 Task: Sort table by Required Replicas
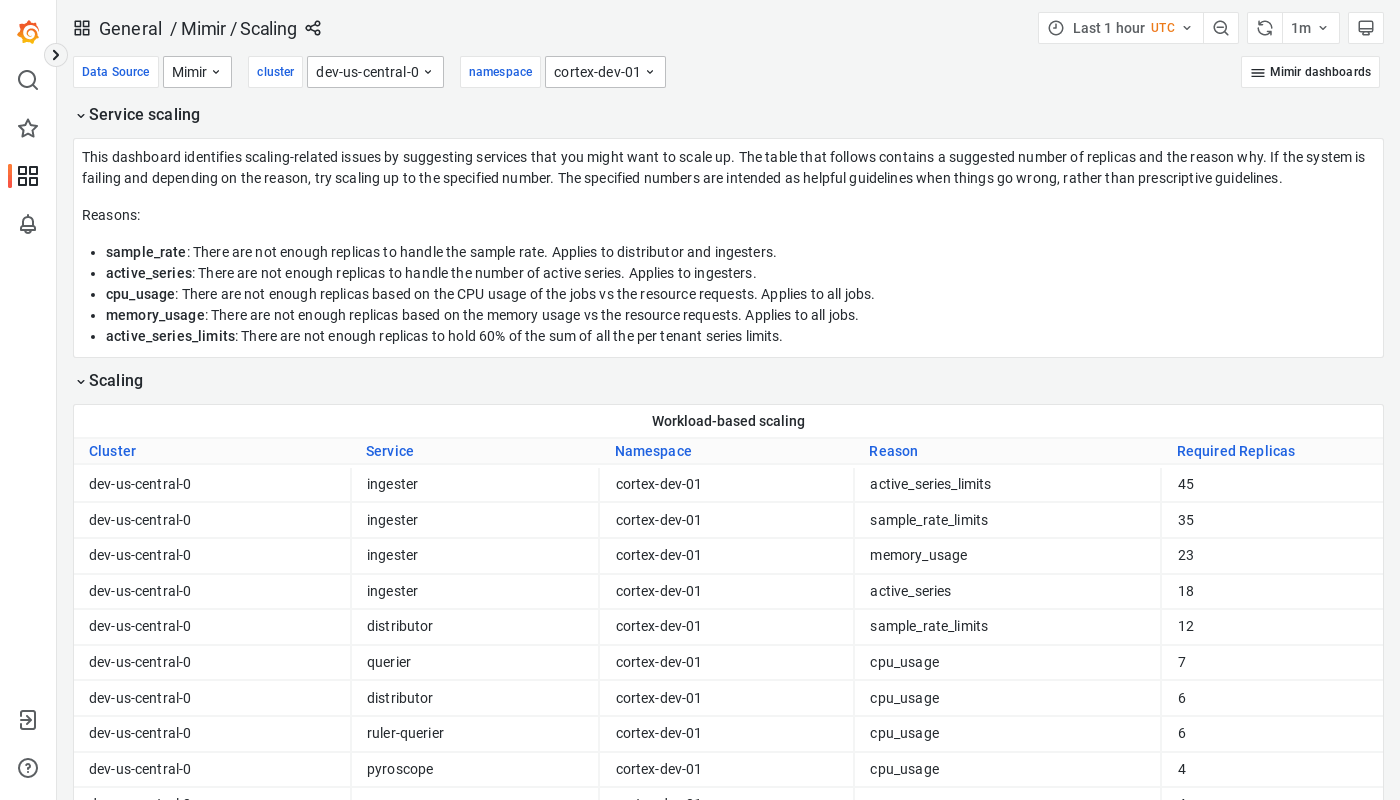[1236, 451]
